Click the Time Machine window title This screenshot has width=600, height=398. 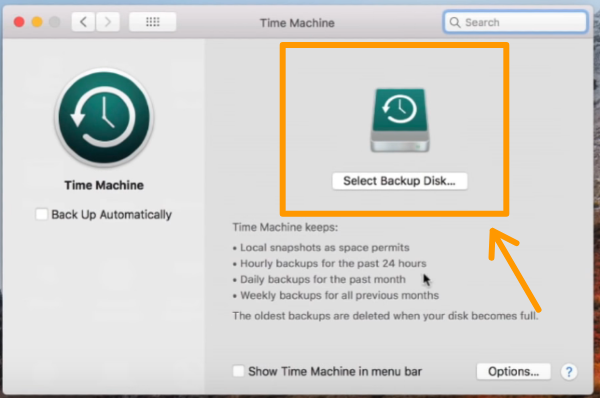coord(297,23)
